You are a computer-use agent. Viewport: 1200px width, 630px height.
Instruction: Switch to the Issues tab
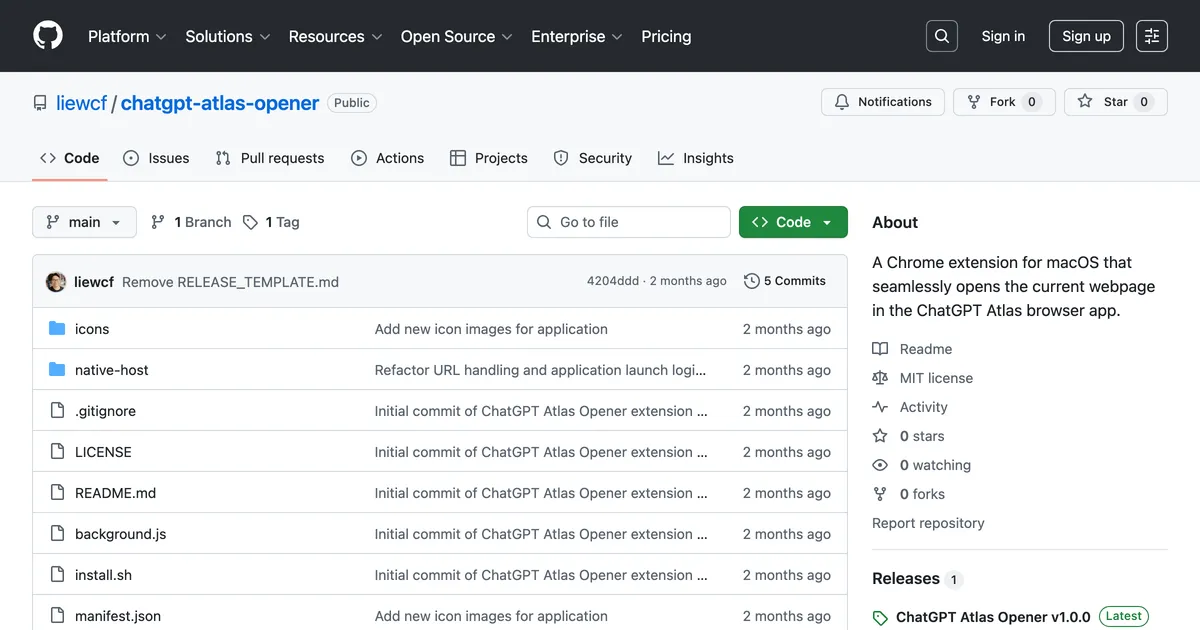point(156,157)
